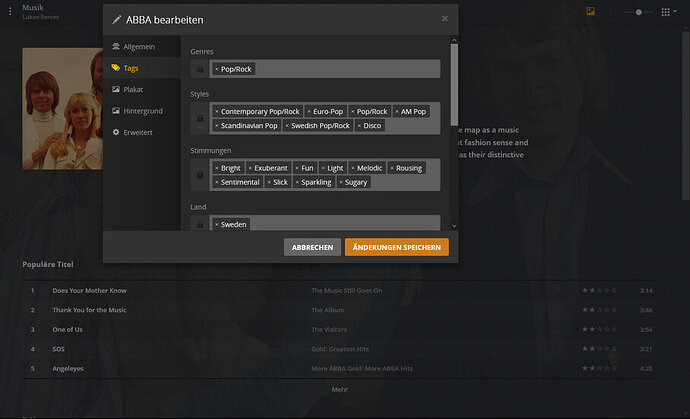The height and width of the screenshot is (419, 690).
Task: Remove the Disco style tag
Action: coord(359,126)
